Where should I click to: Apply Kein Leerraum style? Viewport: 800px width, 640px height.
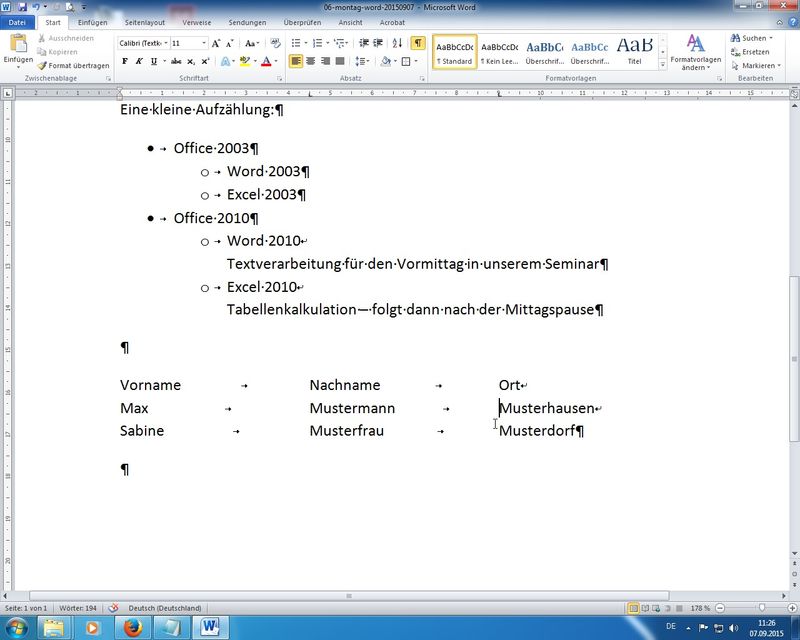[499, 52]
